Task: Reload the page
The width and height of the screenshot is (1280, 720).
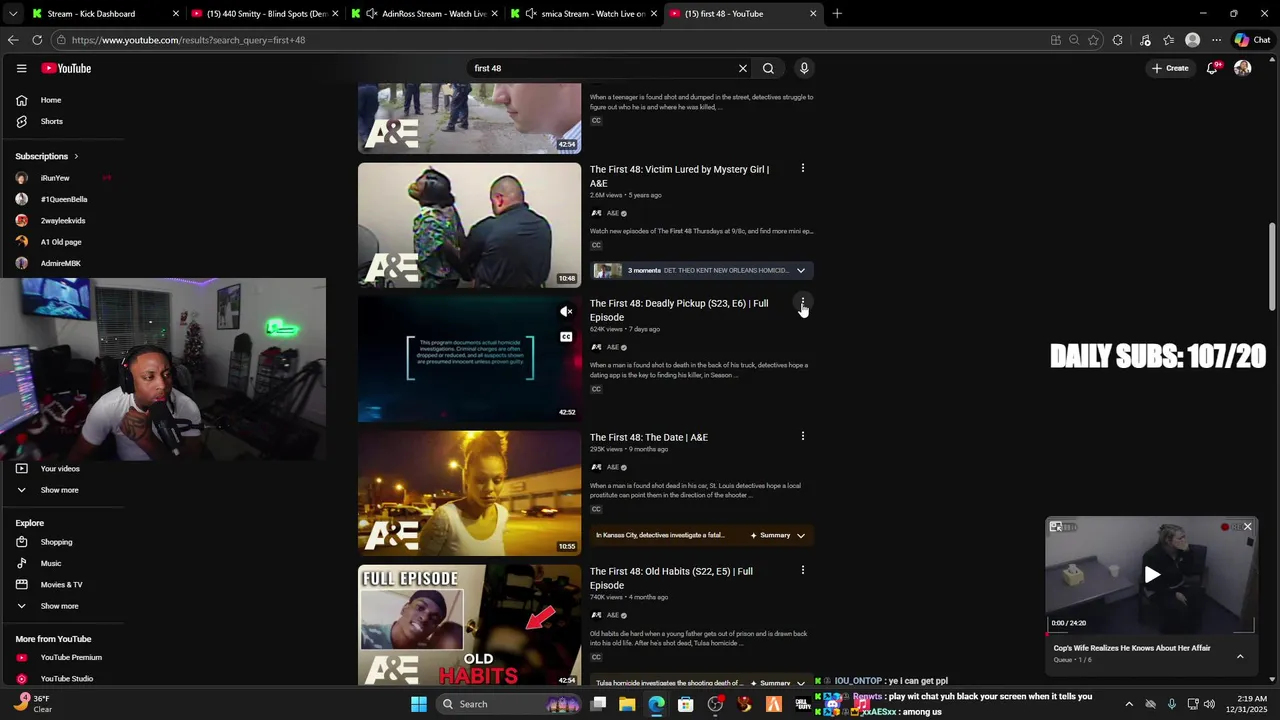Action: point(37,40)
